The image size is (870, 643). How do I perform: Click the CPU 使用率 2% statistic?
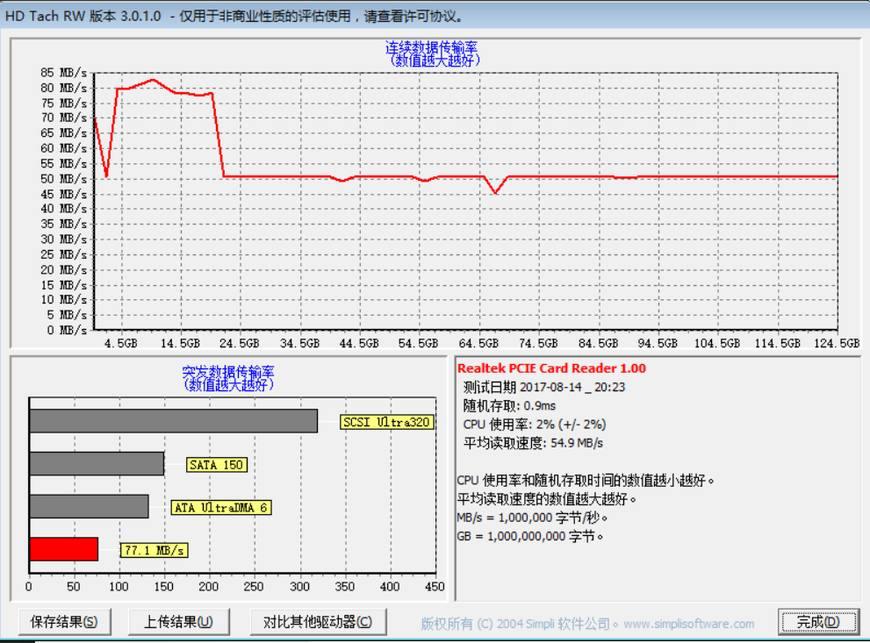click(x=531, y=424)
